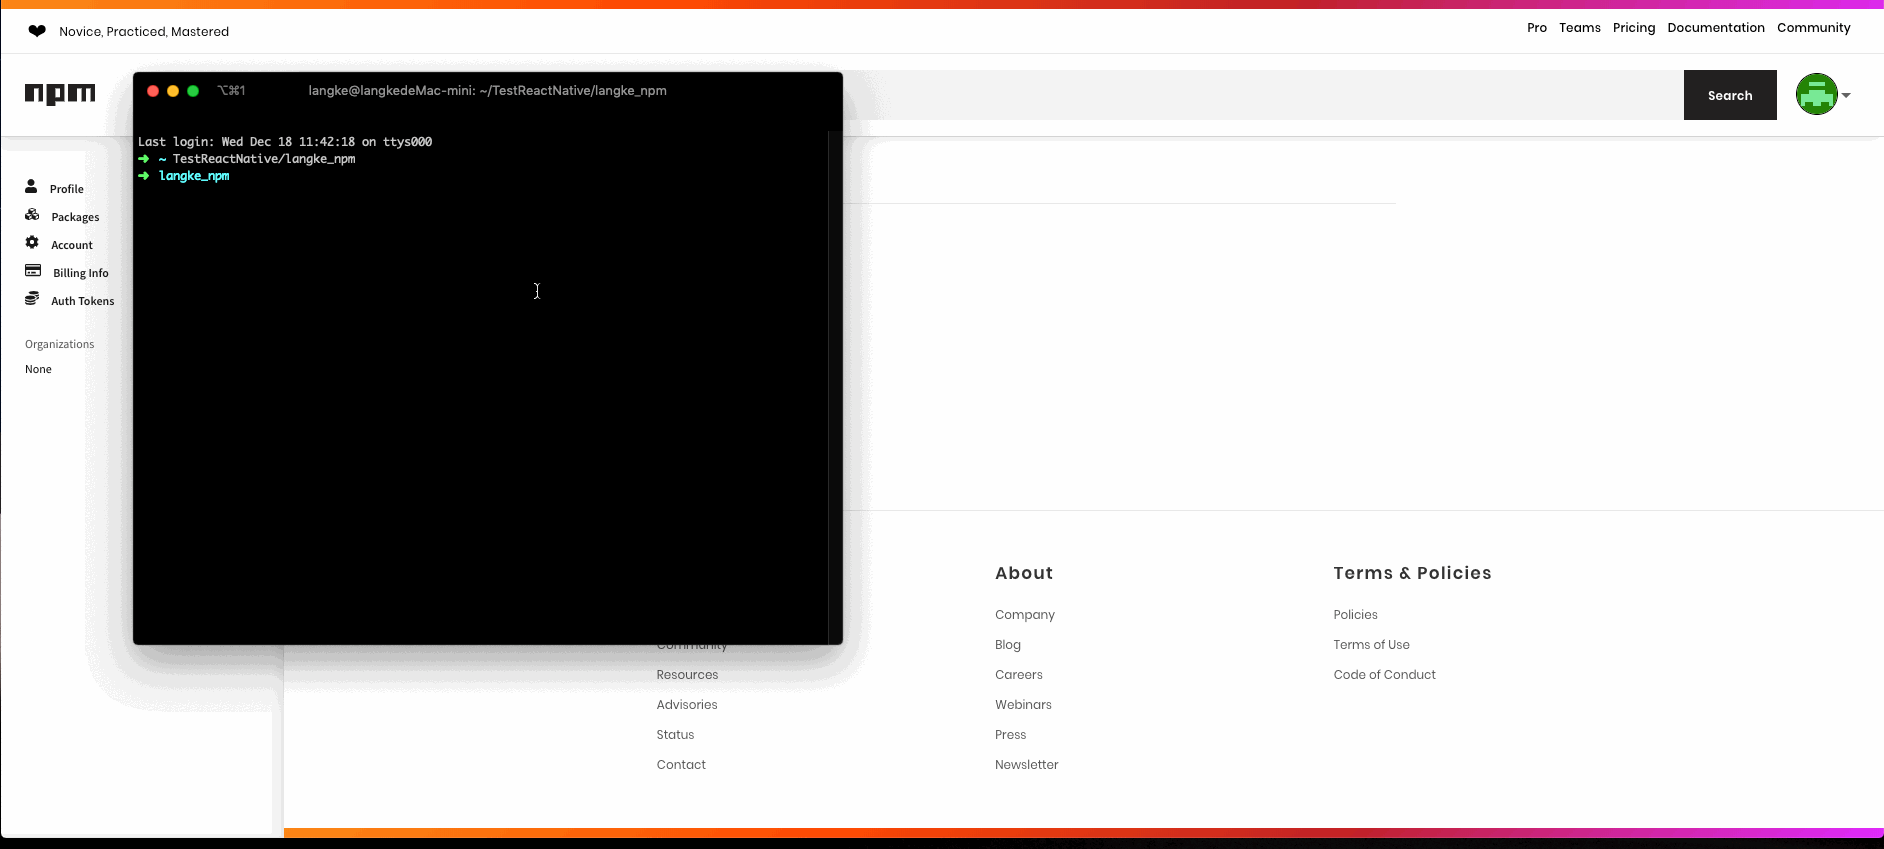Image resolution: width=1884 pixels, height=849 pixels.
Task: Open the Code of Conduct link
Action: tap(1384, 675)
